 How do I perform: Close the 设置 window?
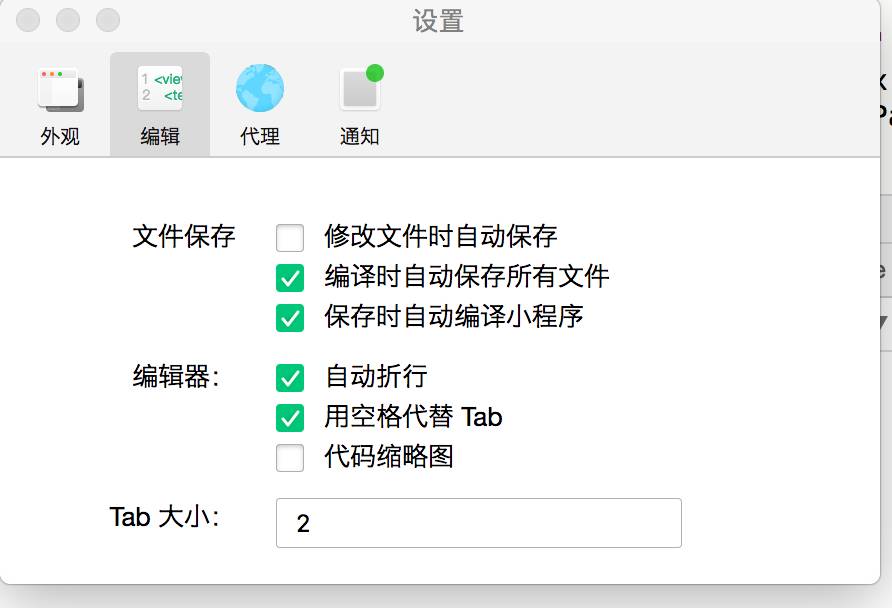pyautogui.click(x=29, y=20)
